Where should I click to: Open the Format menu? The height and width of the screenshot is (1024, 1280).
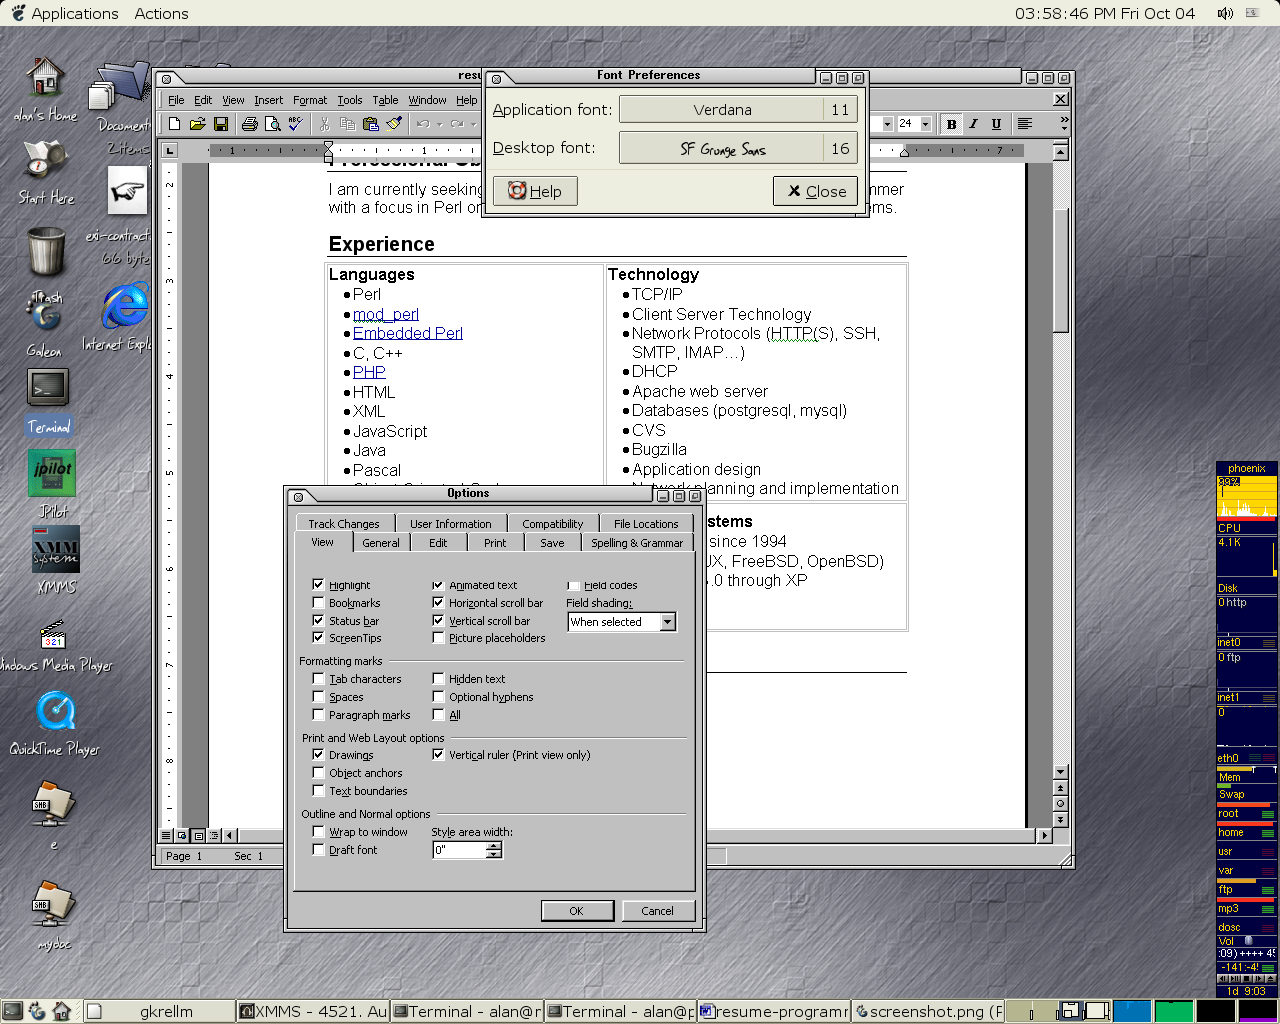[310, 100]
